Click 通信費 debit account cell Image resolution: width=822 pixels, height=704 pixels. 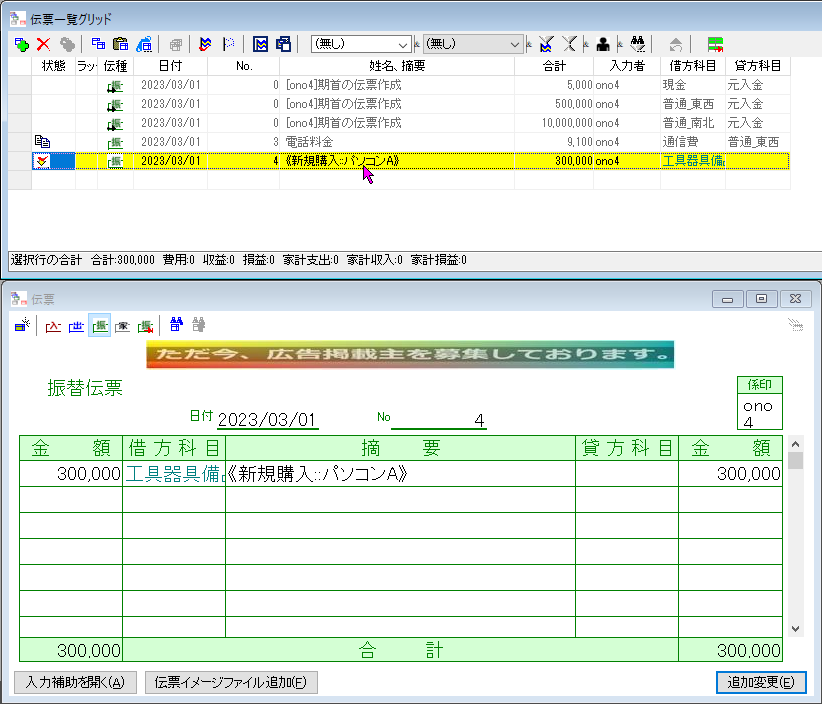pos(693,142)
